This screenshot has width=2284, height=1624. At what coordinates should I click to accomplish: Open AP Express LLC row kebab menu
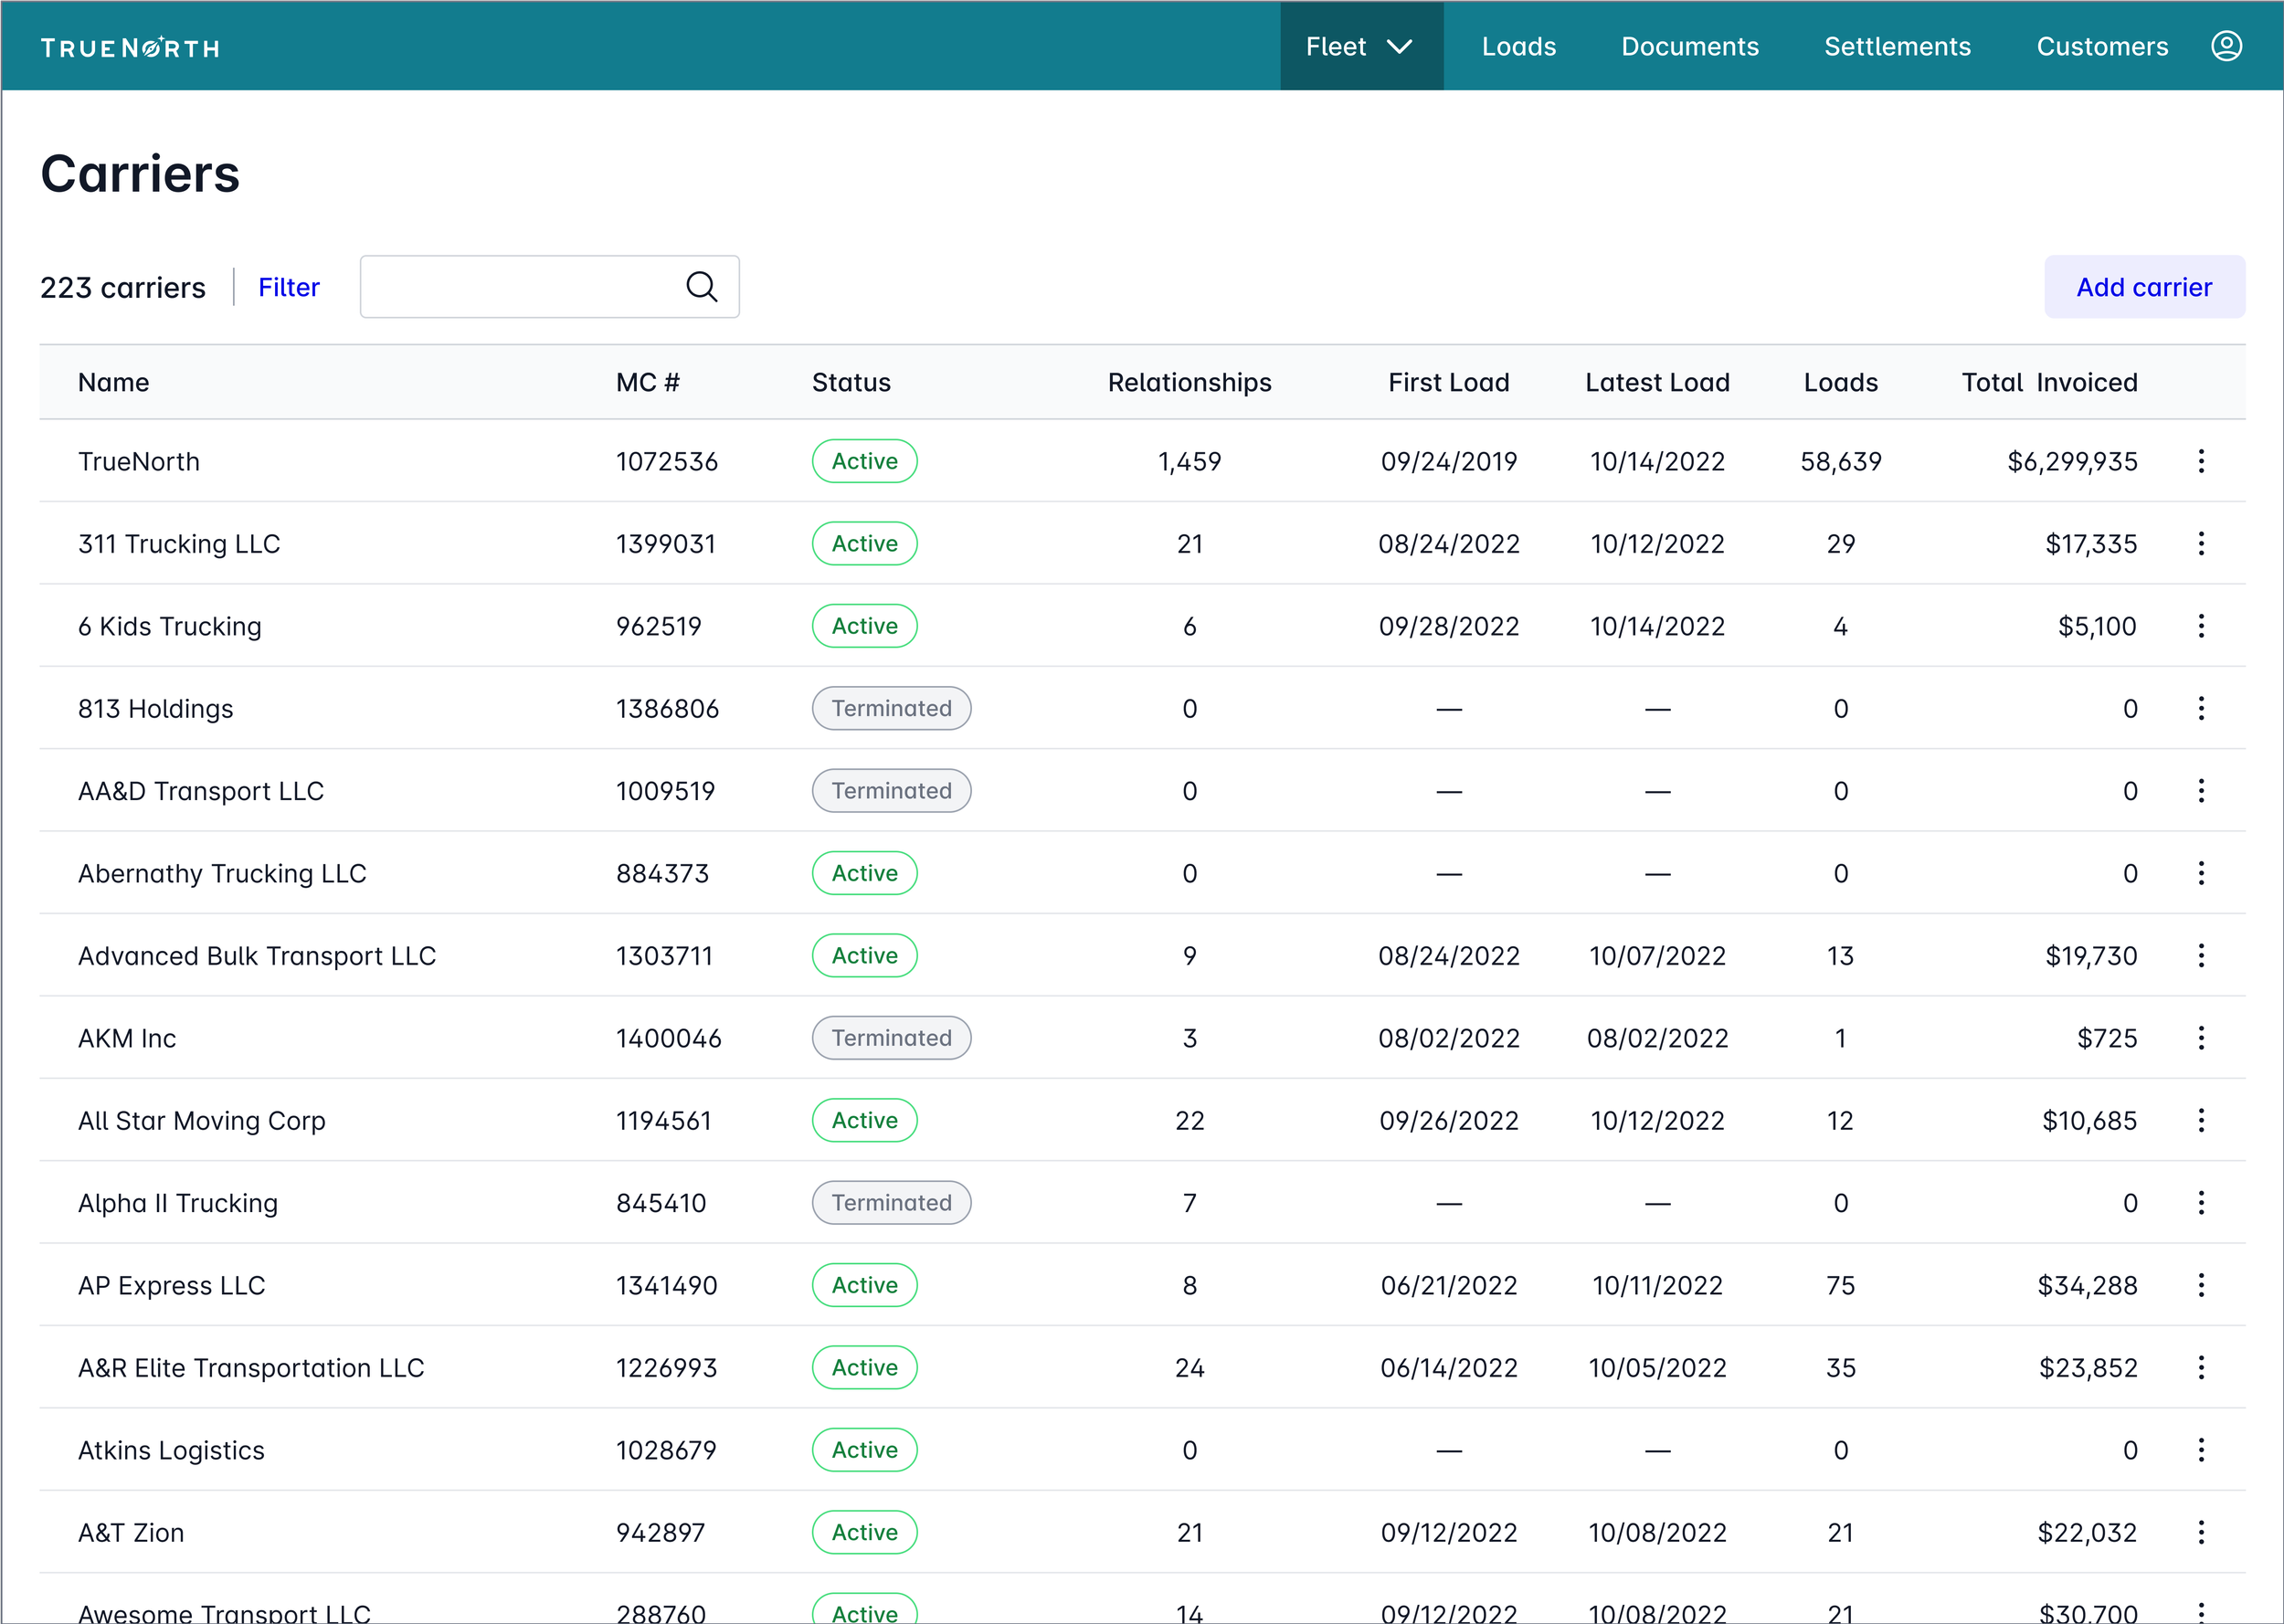pos(2201,1285)
